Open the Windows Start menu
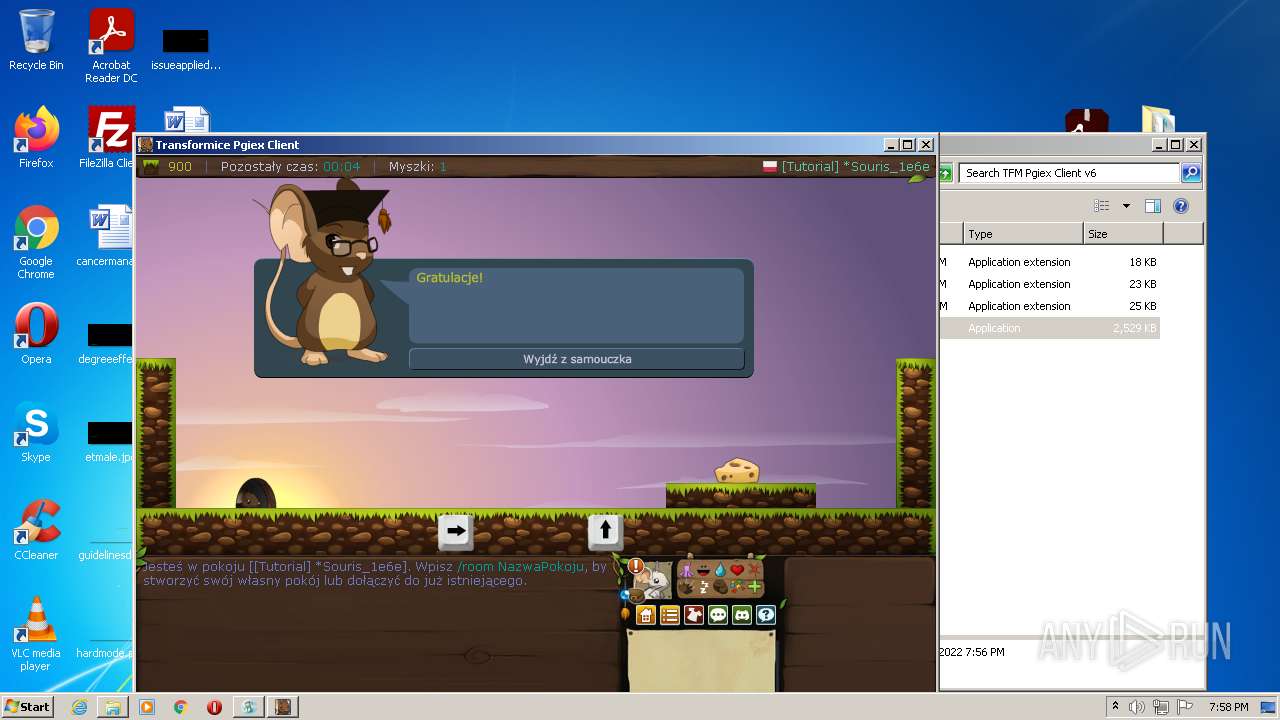1280x720 pixels. point(28,706)
